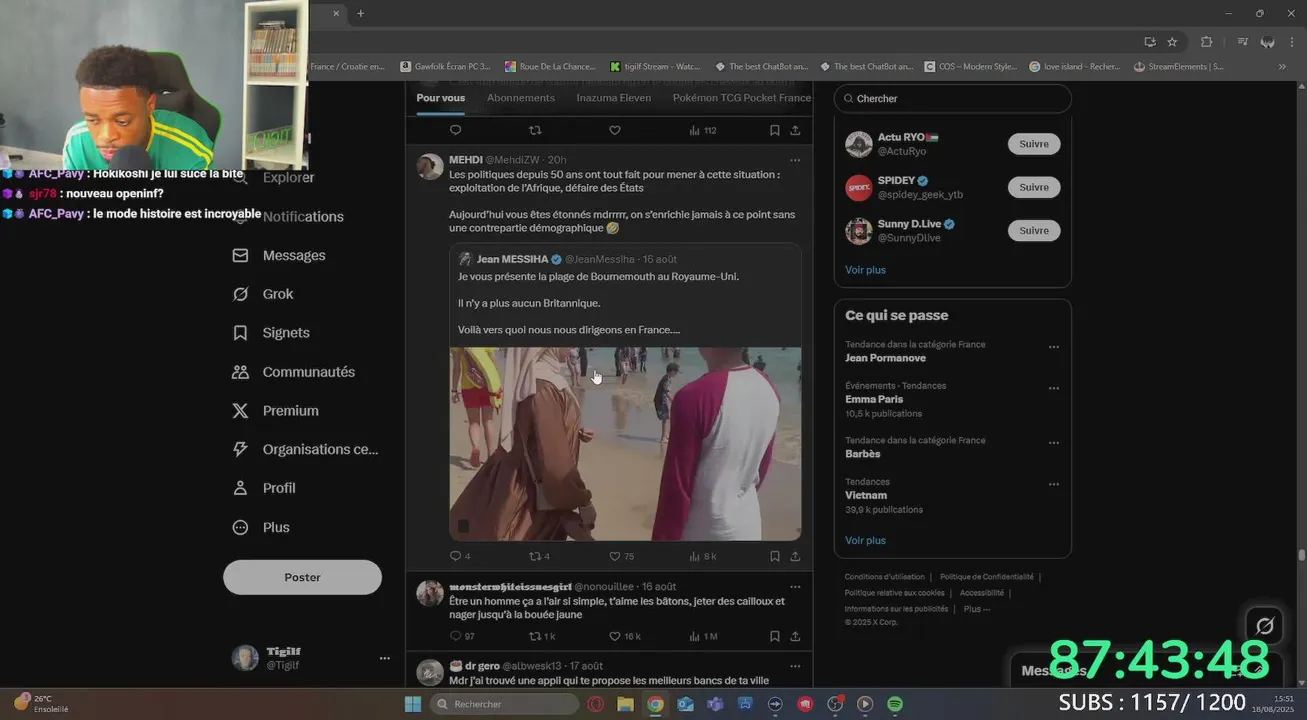Go to Communautés in sidebar
The height and width of the screenshot is (720, 1307).
pos(307,372)
